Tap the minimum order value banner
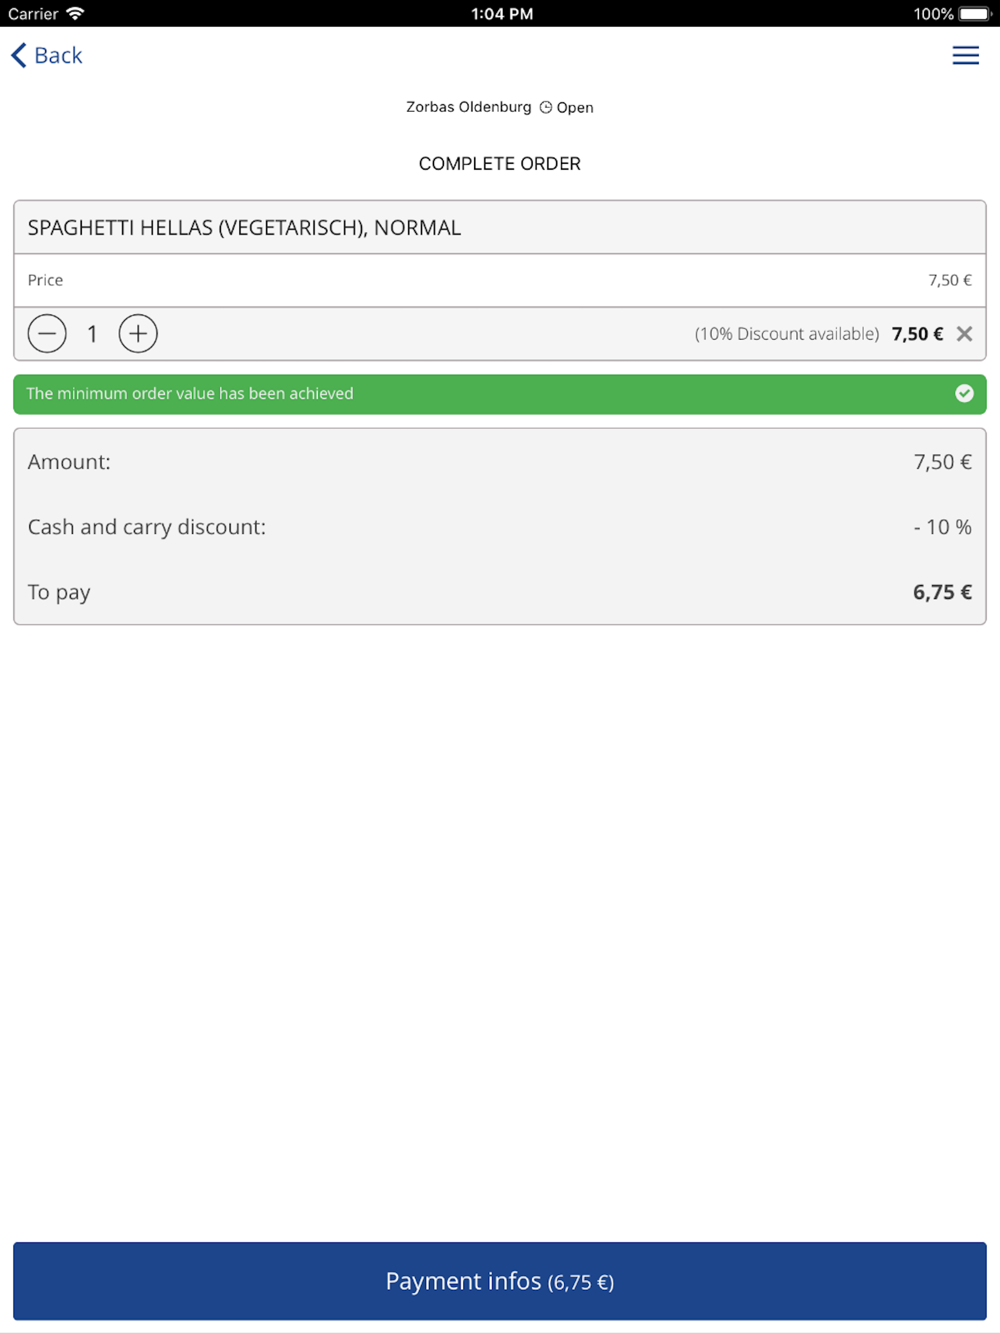This screenshot has width=1000, height=1334. tap(500, 394)
